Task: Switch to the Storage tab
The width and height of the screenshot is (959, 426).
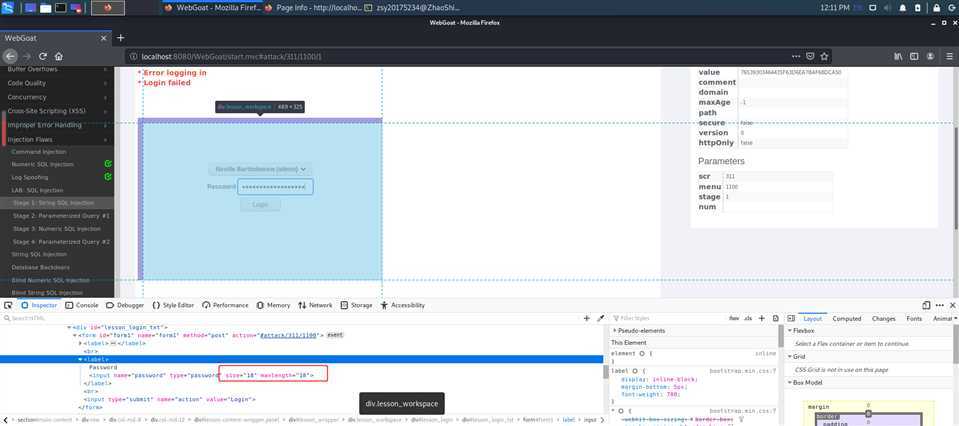Action: tap(357, 305)
